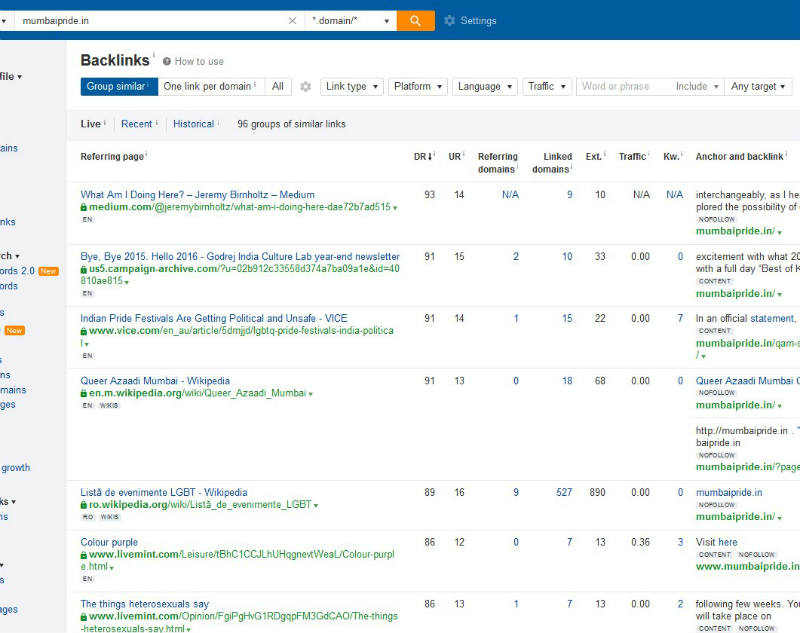Sort by Traffic column header
The image size is (800, 633).
click(x=633, y=157)
